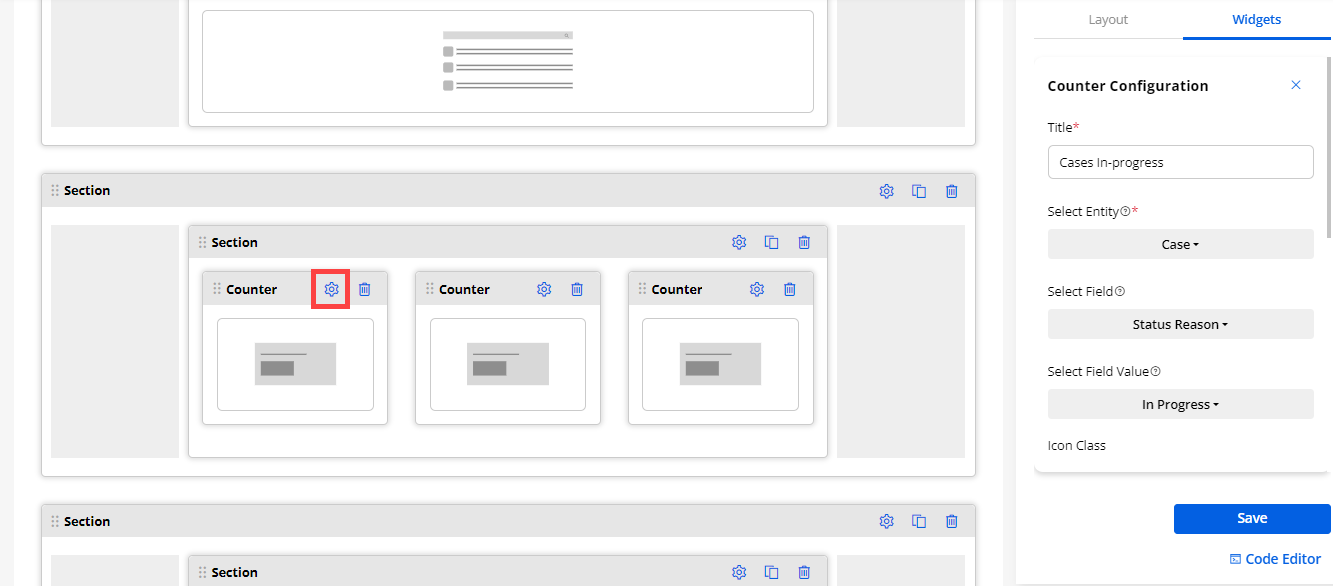Click help icon beside Select Field Value
The width and height of the screenshot is (1333, 586).
(x=1155, y=372)
